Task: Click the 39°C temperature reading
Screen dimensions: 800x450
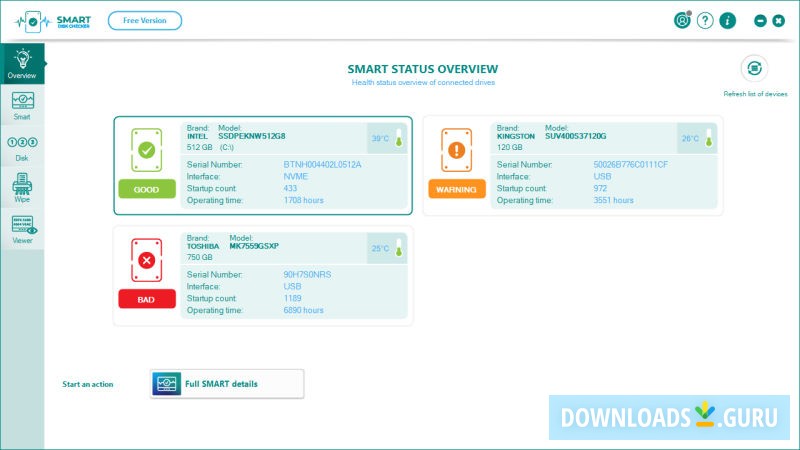Action: [x=380, y=138]
